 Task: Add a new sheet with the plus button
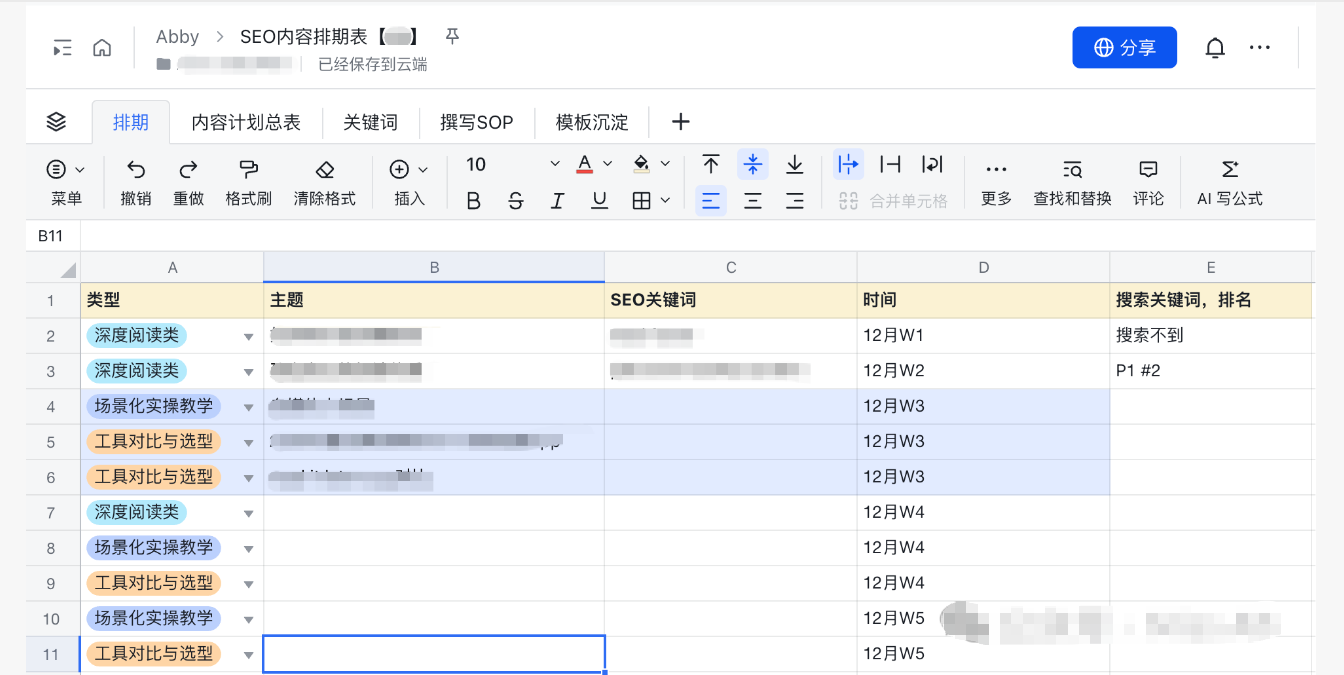pyautogui.click(x=681, y=121)
